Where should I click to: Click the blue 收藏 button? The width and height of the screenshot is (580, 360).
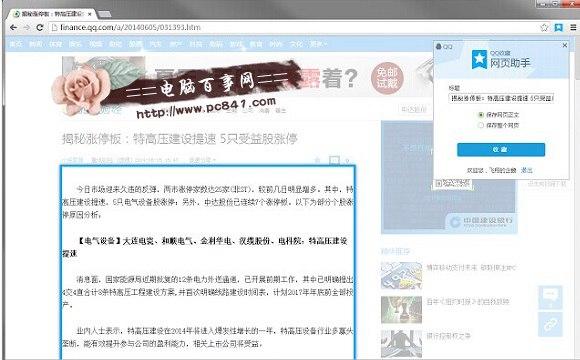pyautogui.click(x=501, y=149)
